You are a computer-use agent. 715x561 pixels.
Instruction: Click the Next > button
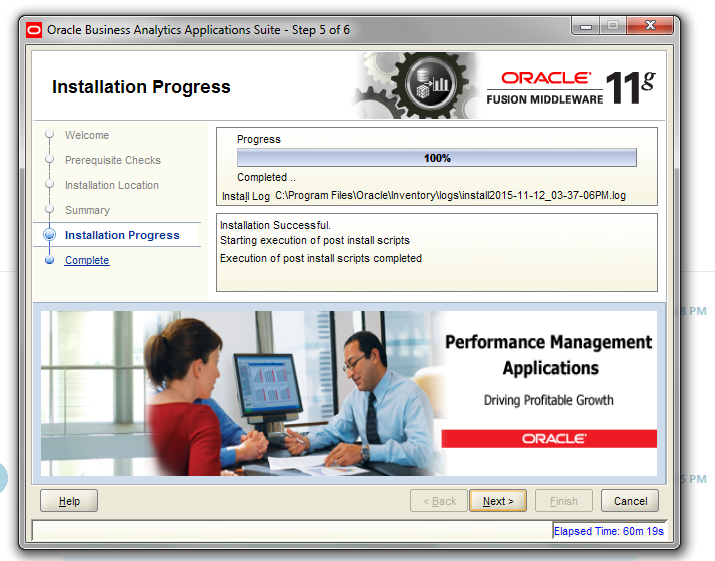(498, 501)
